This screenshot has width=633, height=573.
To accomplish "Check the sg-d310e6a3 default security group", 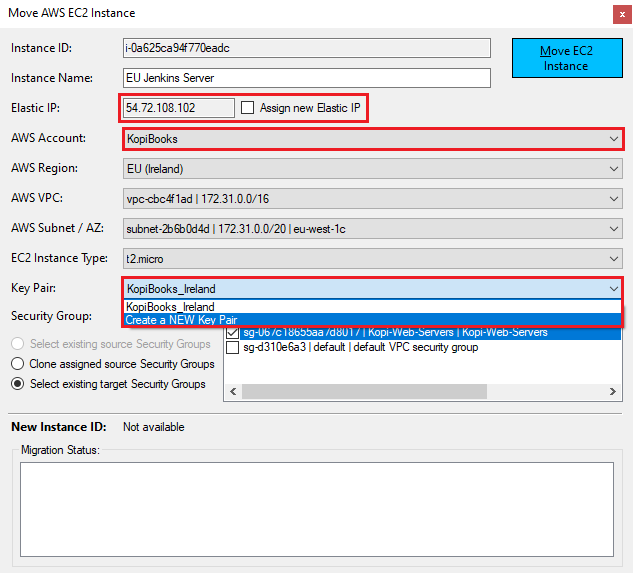I will pyautogui.click(x=233, y=347).
